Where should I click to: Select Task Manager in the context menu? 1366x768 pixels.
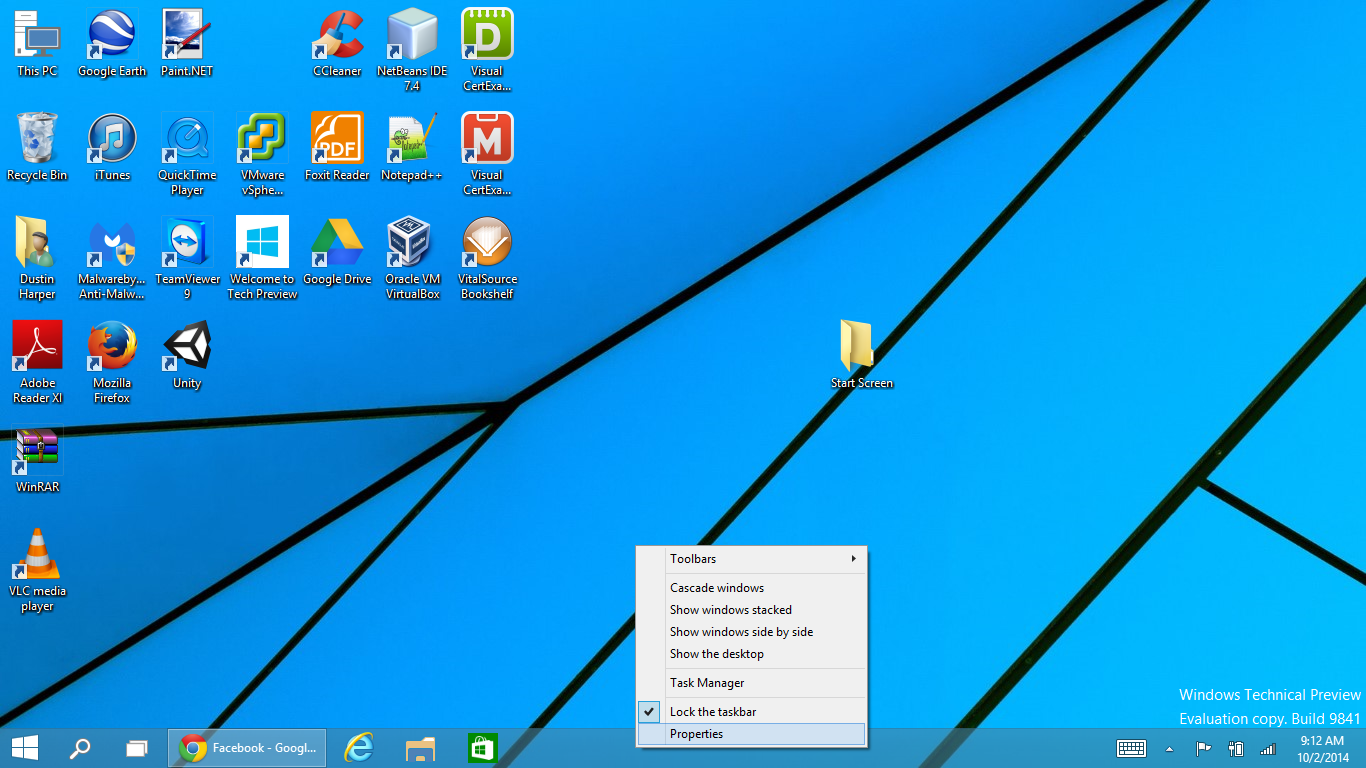[x=707, y=683]
